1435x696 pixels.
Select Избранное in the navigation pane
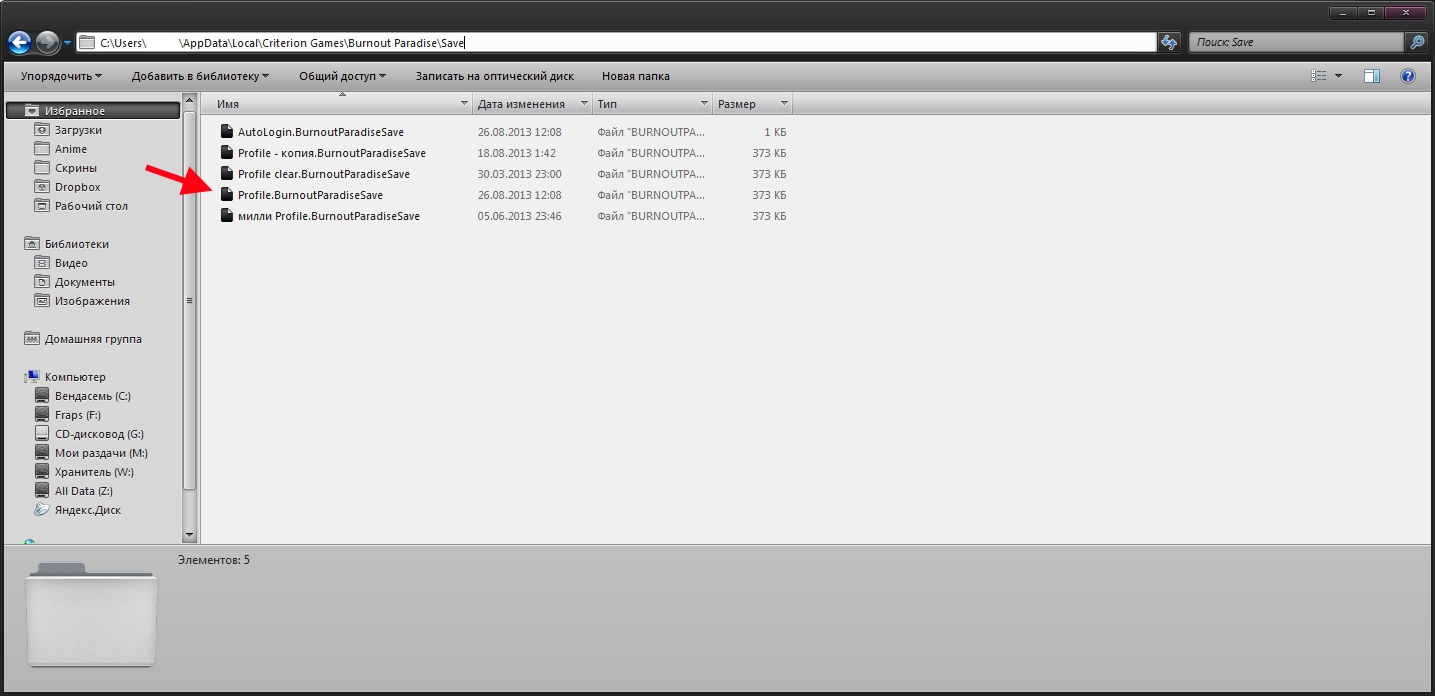pos(95,111)
